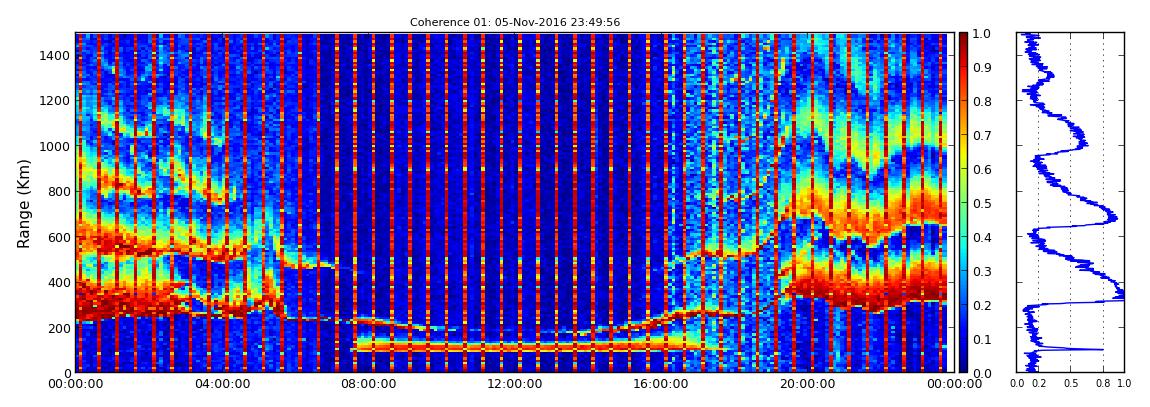
Task: Click the 0.7 label on the colorbar
Action: click(981, 136)
